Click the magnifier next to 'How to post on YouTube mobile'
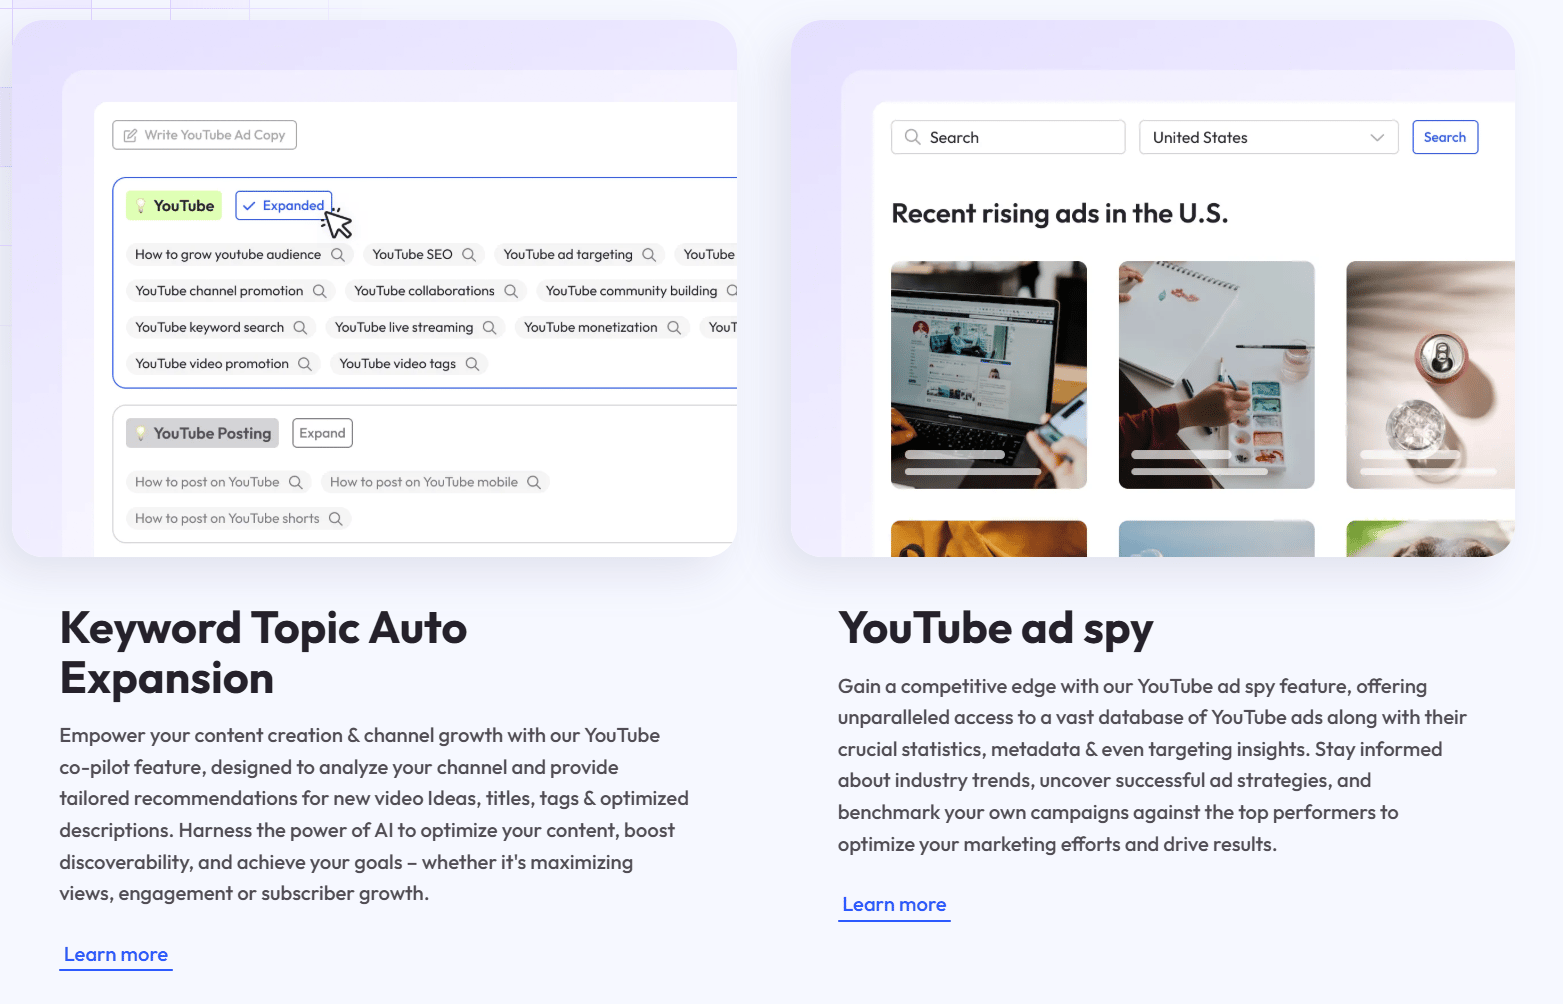Screen dimensions: 1563x1004 pos(534,482)
